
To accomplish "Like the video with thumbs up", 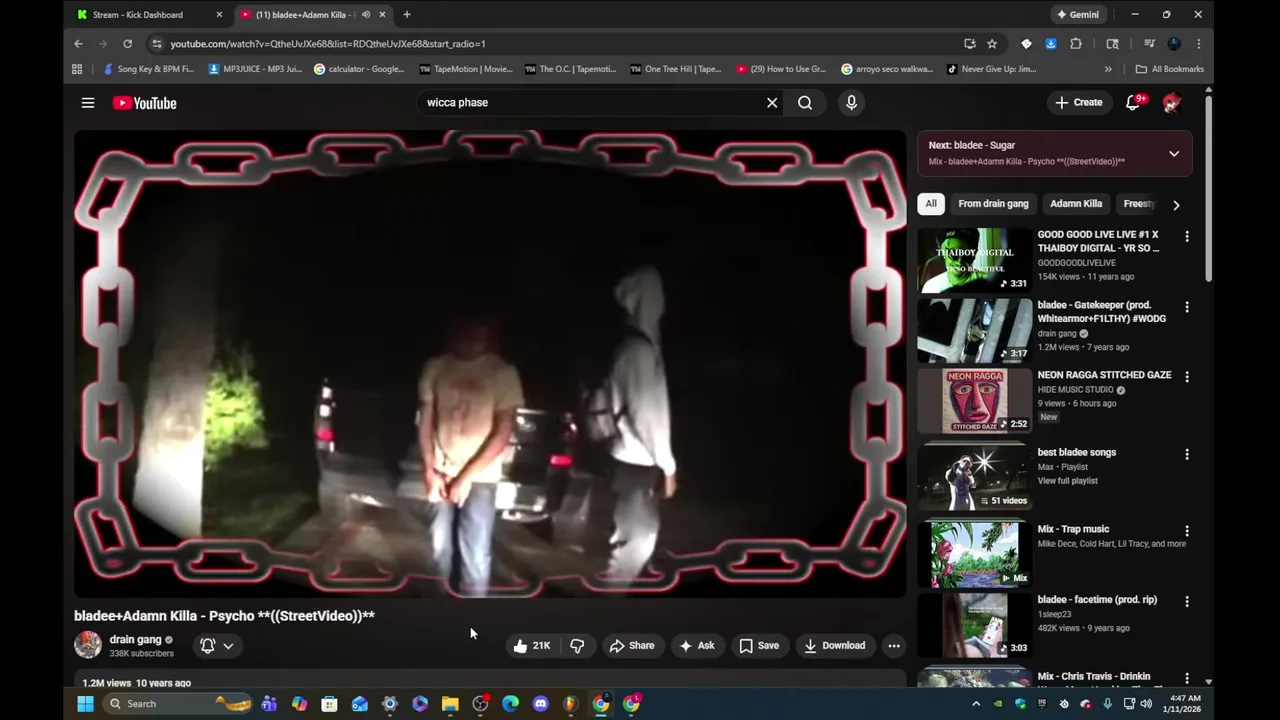I will tap(532, 646).
